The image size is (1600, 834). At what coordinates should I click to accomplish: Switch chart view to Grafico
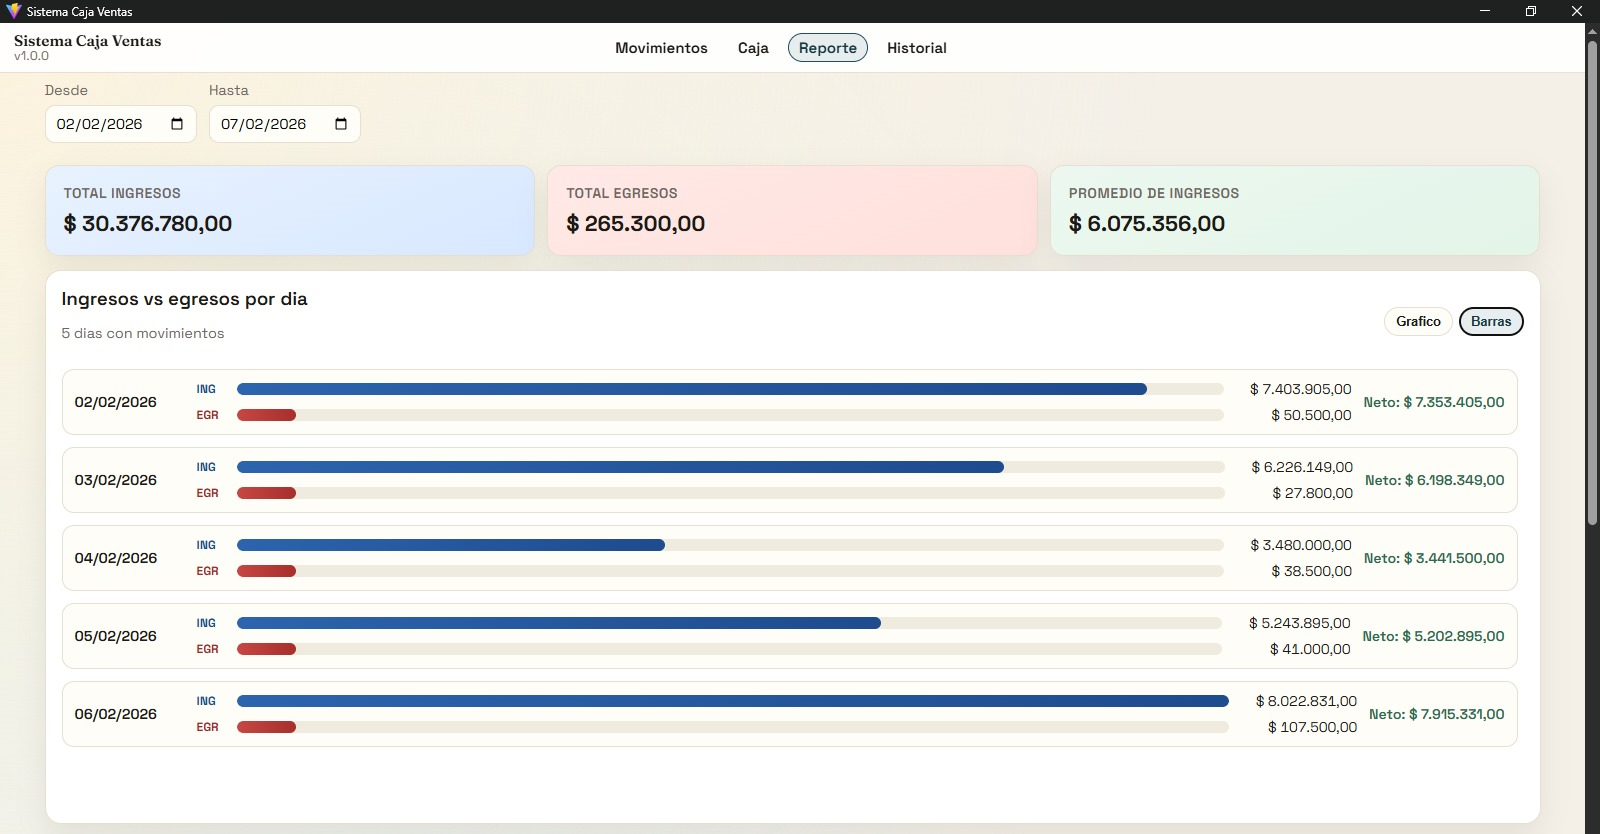(x=1418, y=321)
